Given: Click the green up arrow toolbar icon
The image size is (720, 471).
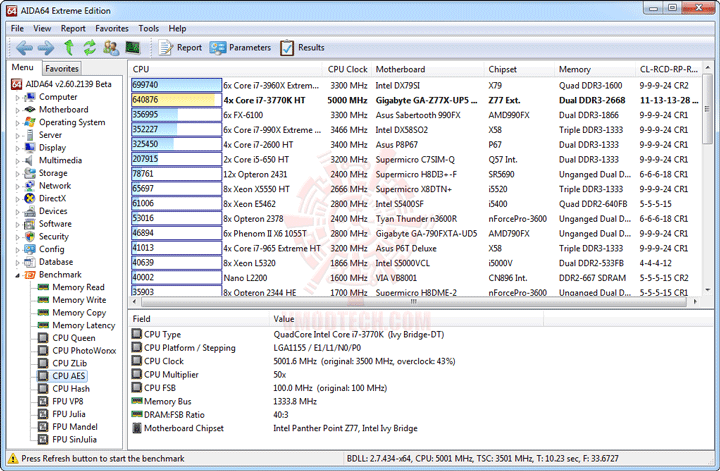Looking at the screenshot, I should [x=69, y=47].
